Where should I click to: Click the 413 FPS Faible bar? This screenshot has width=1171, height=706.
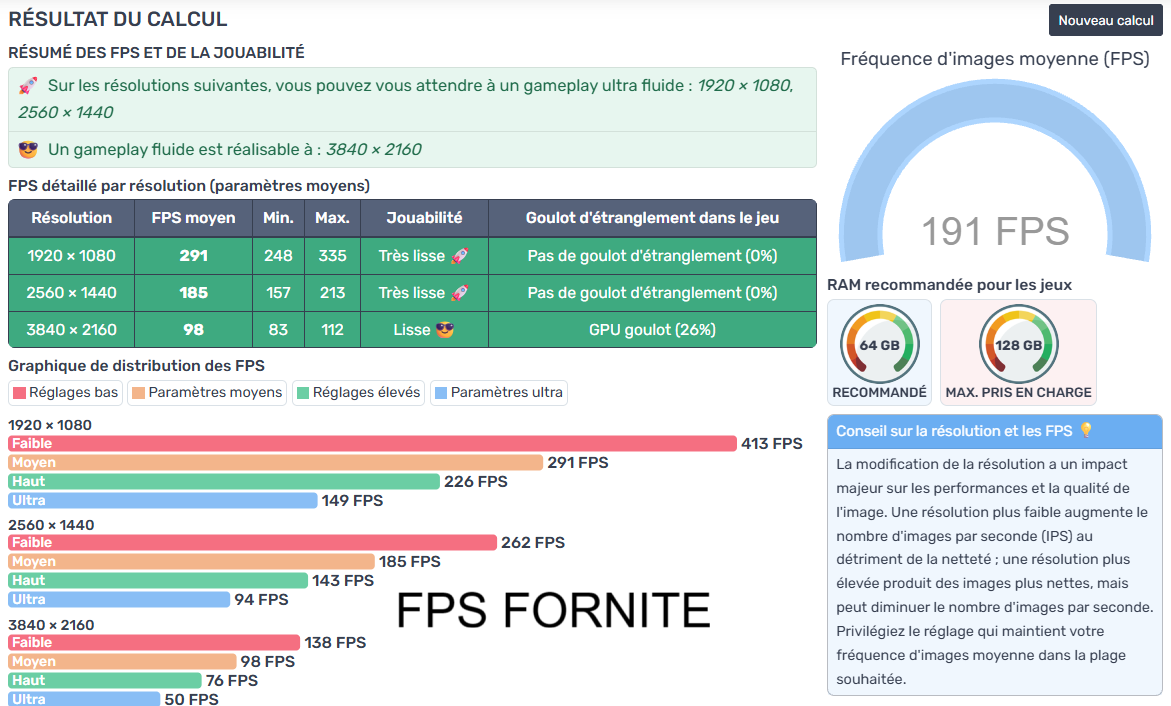click(x=372, y=444)
